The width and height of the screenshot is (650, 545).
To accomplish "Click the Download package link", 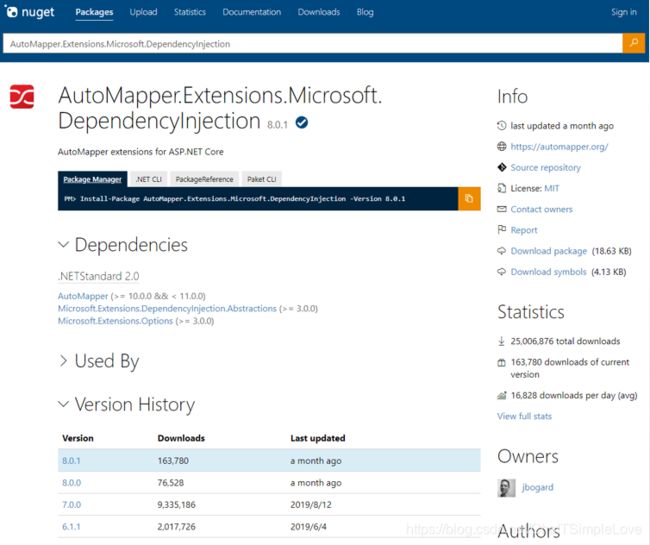I will coord(548,251).
